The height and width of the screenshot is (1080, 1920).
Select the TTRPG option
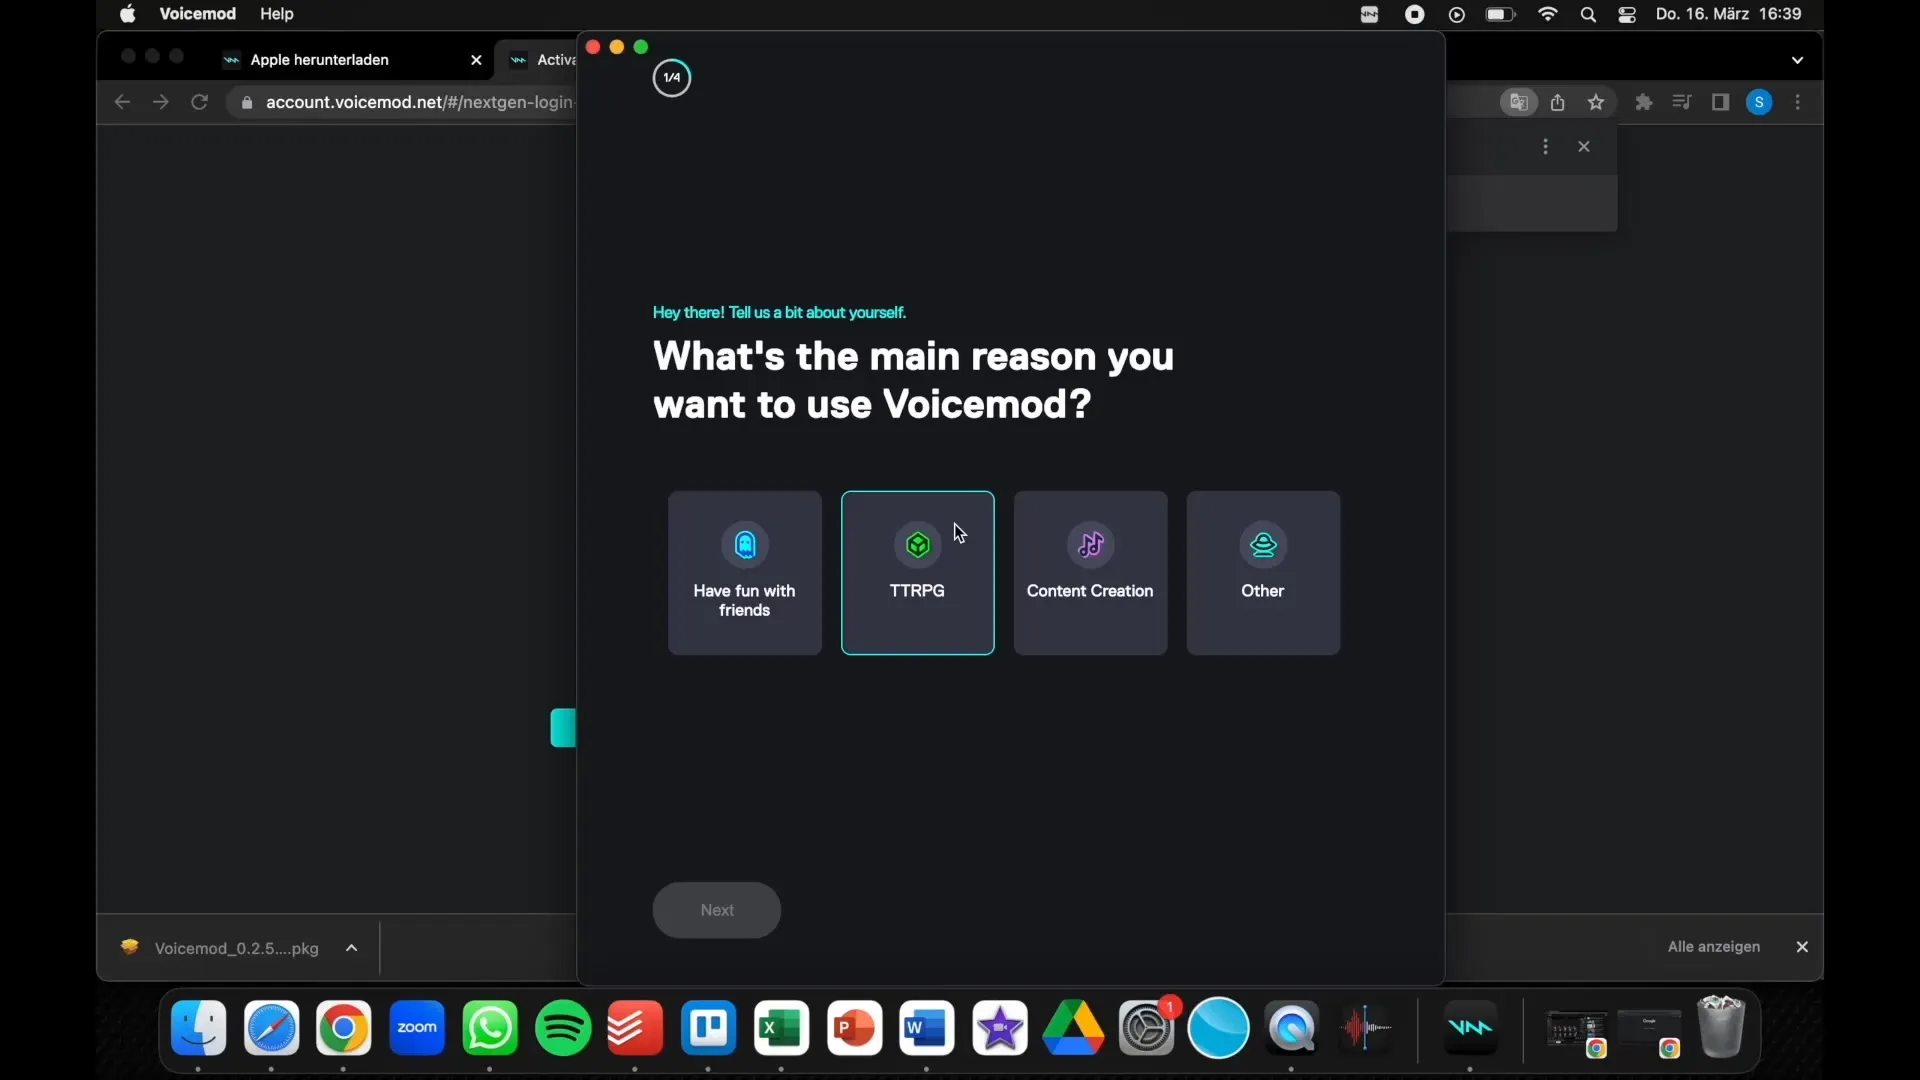point(916,571)
